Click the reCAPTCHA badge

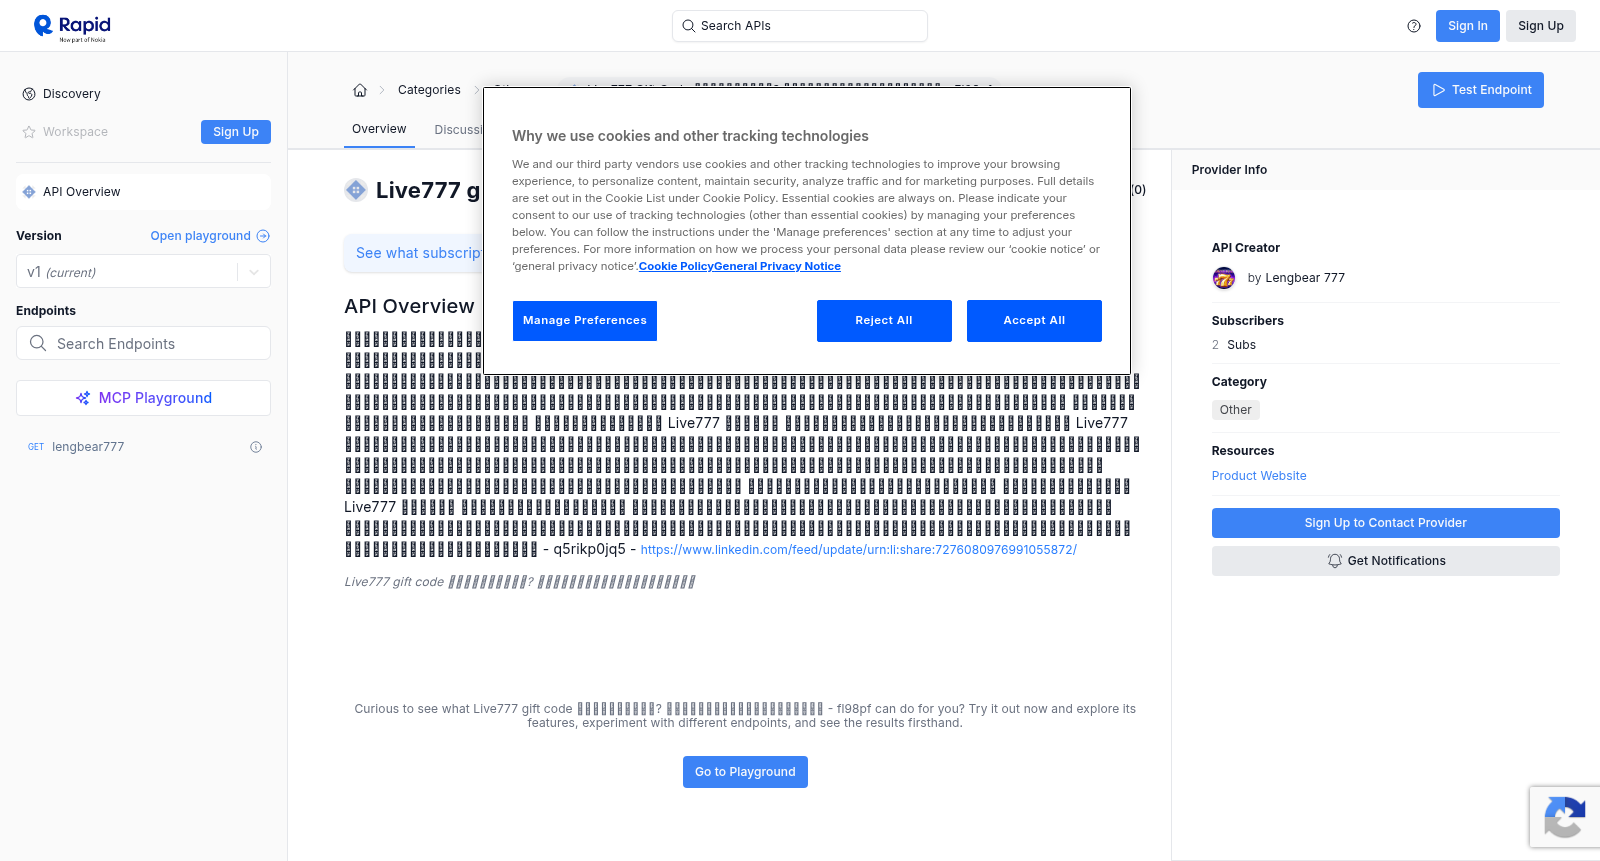(x=1565, y=817)
